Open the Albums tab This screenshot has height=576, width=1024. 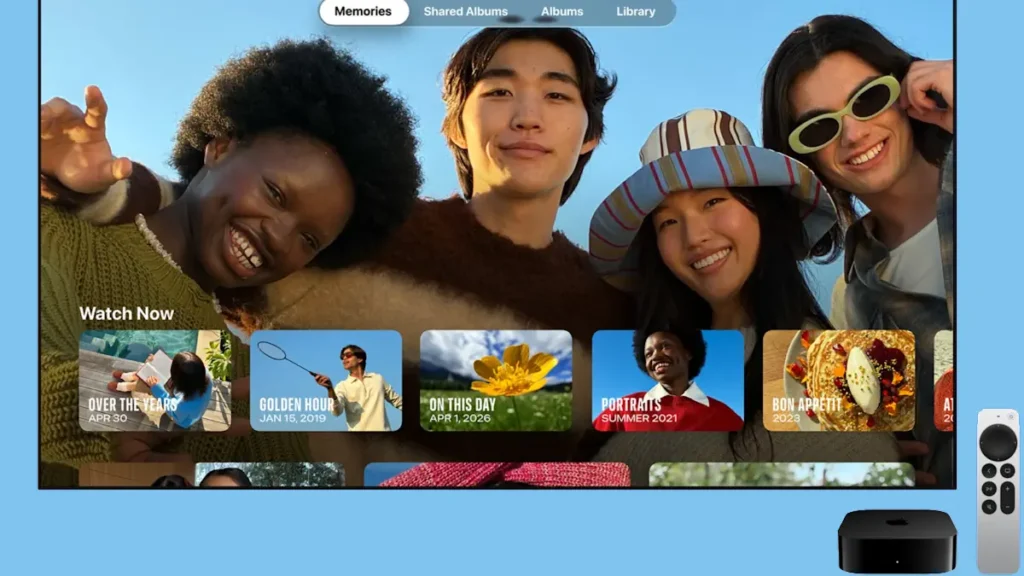562,12
